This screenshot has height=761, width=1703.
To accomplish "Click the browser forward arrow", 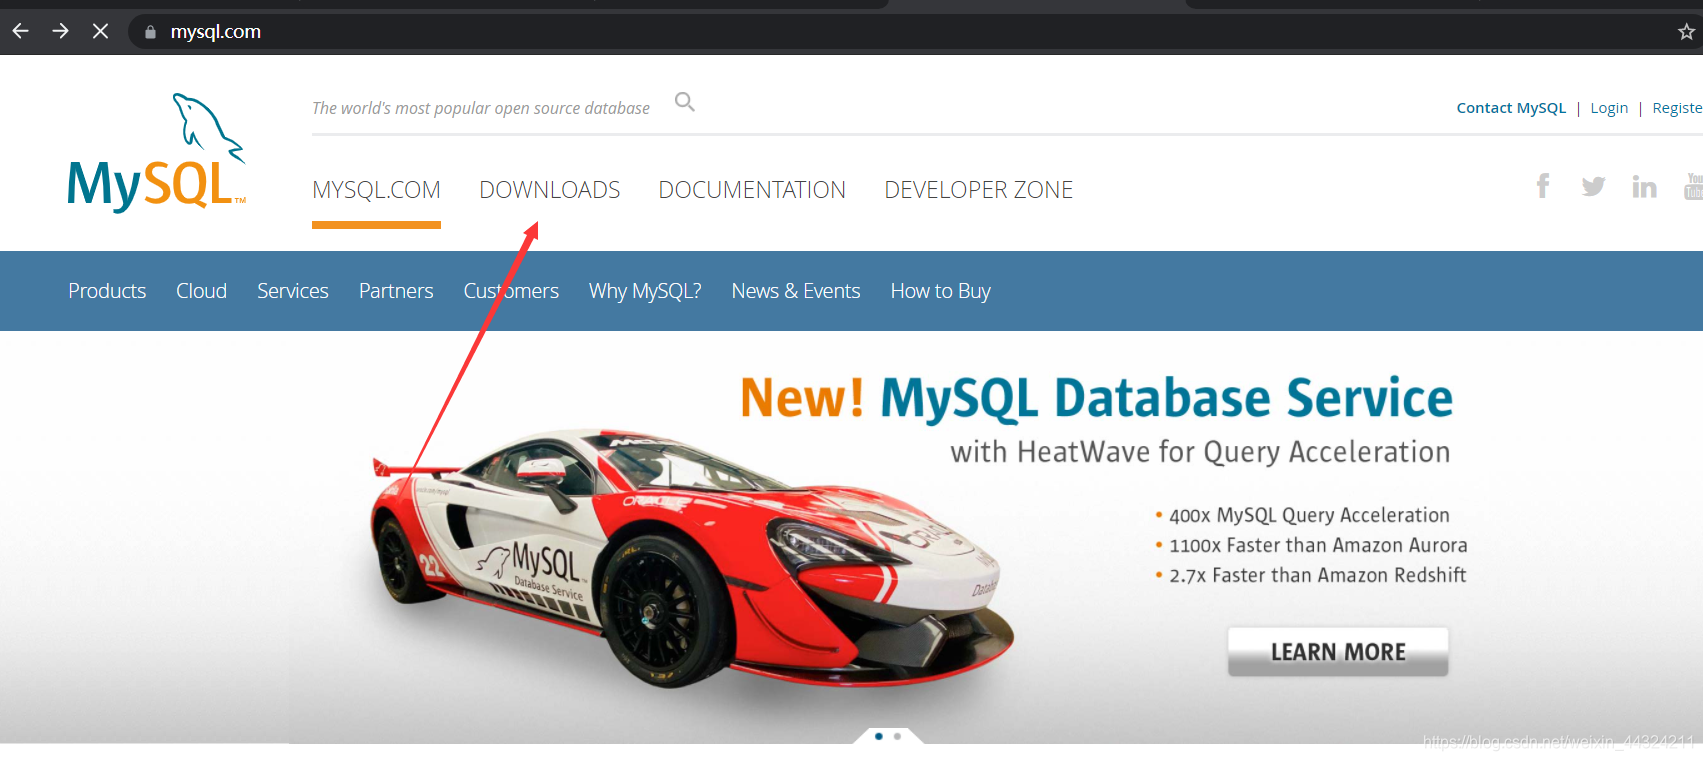I will pyautogui.click(x=60, y=31).
